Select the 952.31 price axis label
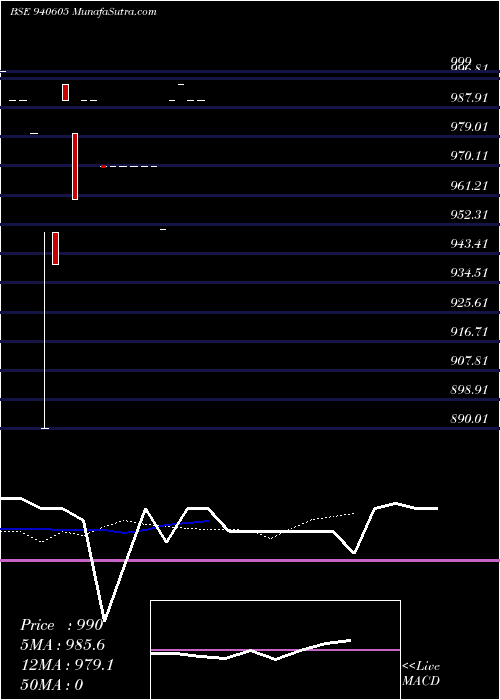The image size is (500, 700). tap(469, 215)
